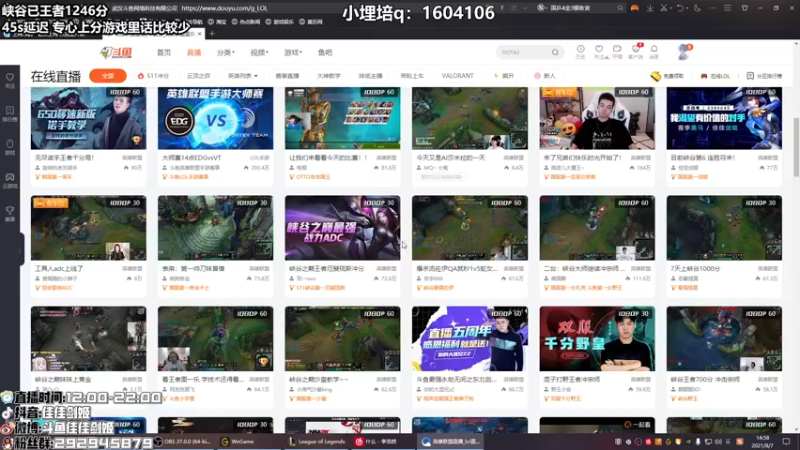Open the 分类 dropdown in top navigation
This screenshot has height=450, width=800.
(x=226, y=53)
